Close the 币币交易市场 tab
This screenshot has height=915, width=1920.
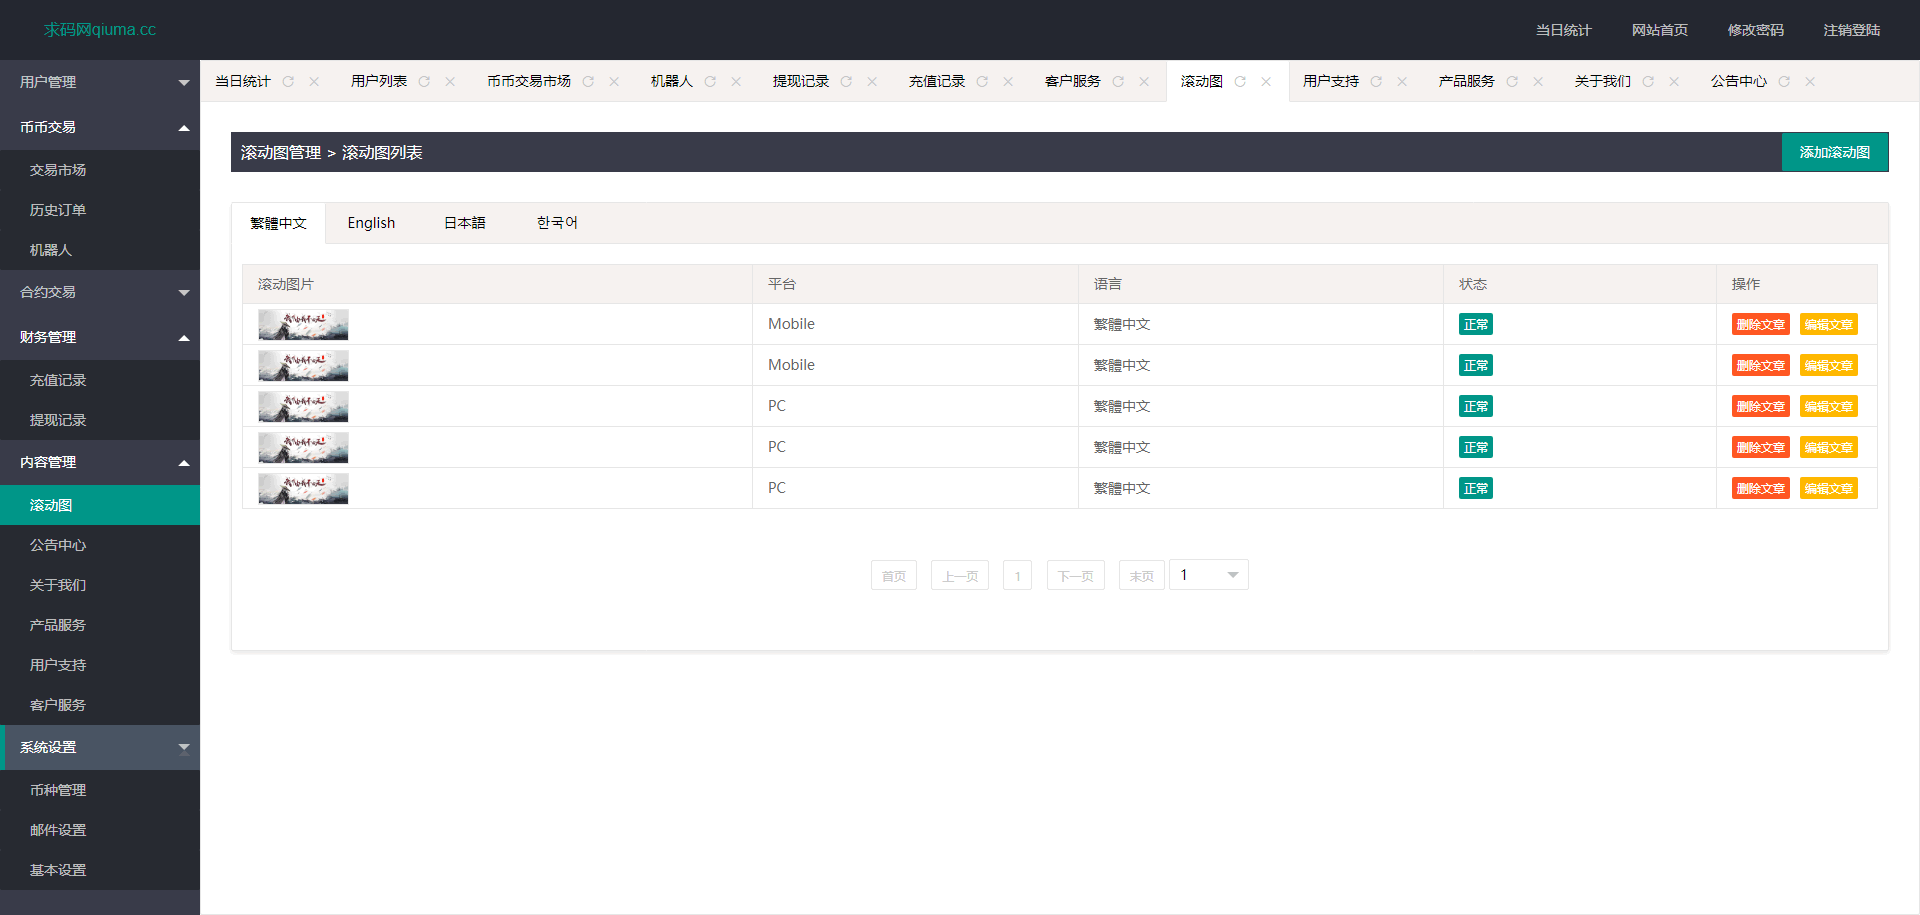[x=614, y=82]
